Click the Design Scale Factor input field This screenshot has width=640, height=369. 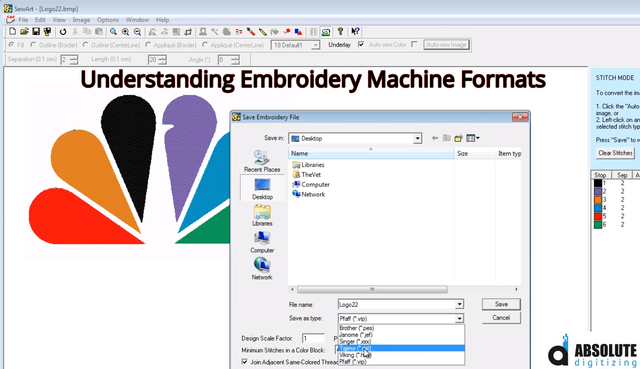click(313, 338)
